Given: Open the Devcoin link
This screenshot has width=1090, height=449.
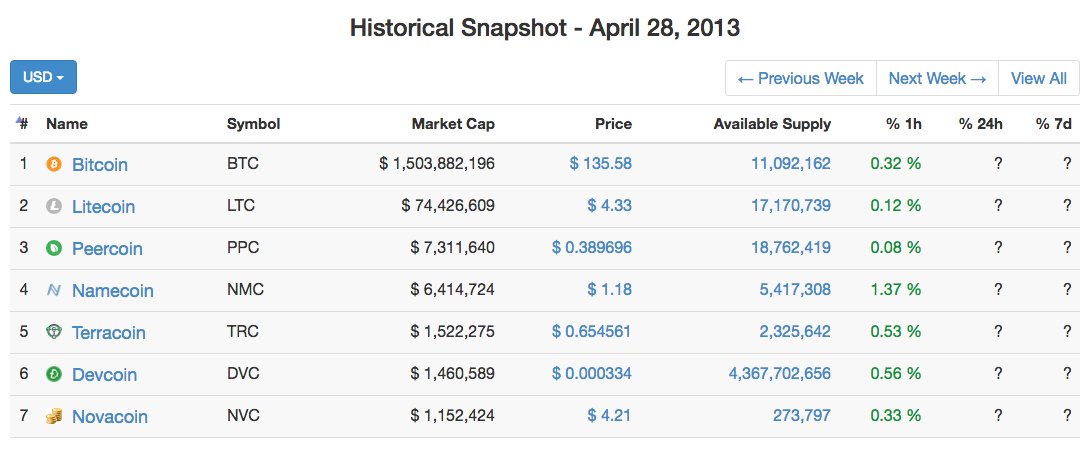Looking at the screenshot, I should tap(104, 375).
